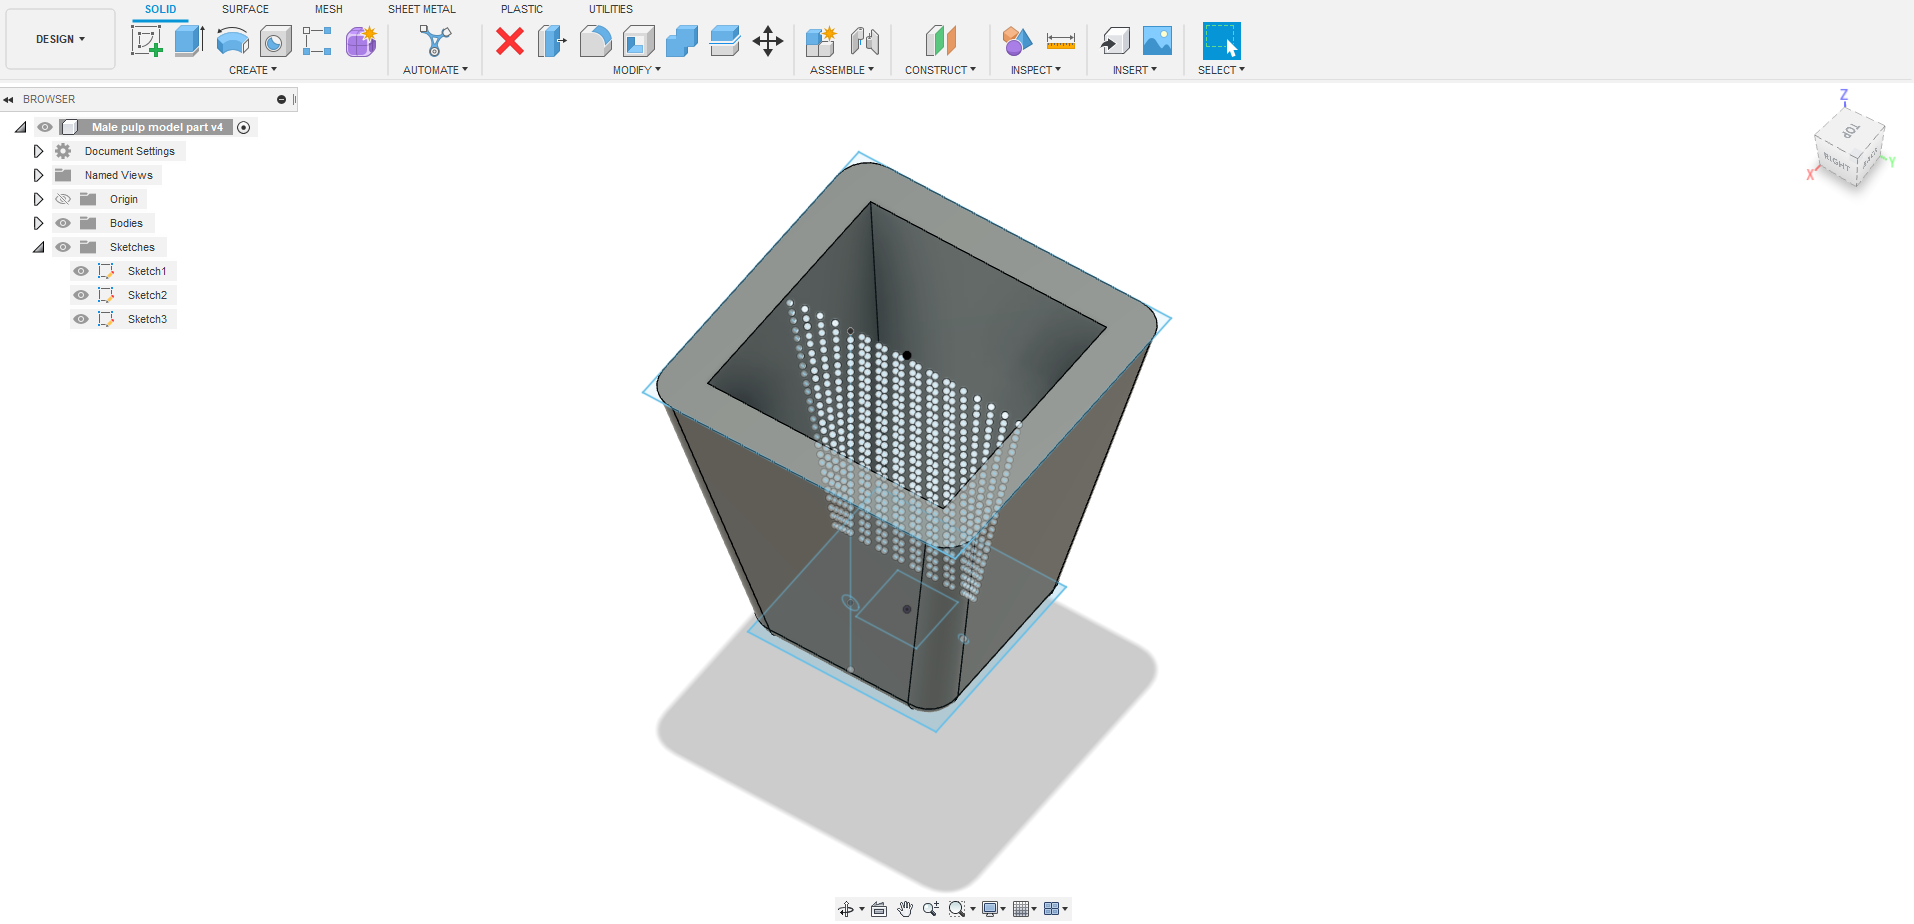Switch to the SHEET METAL tab
Image resolution: width=1914 pixels, height=924 pixels.
point(422,9)
